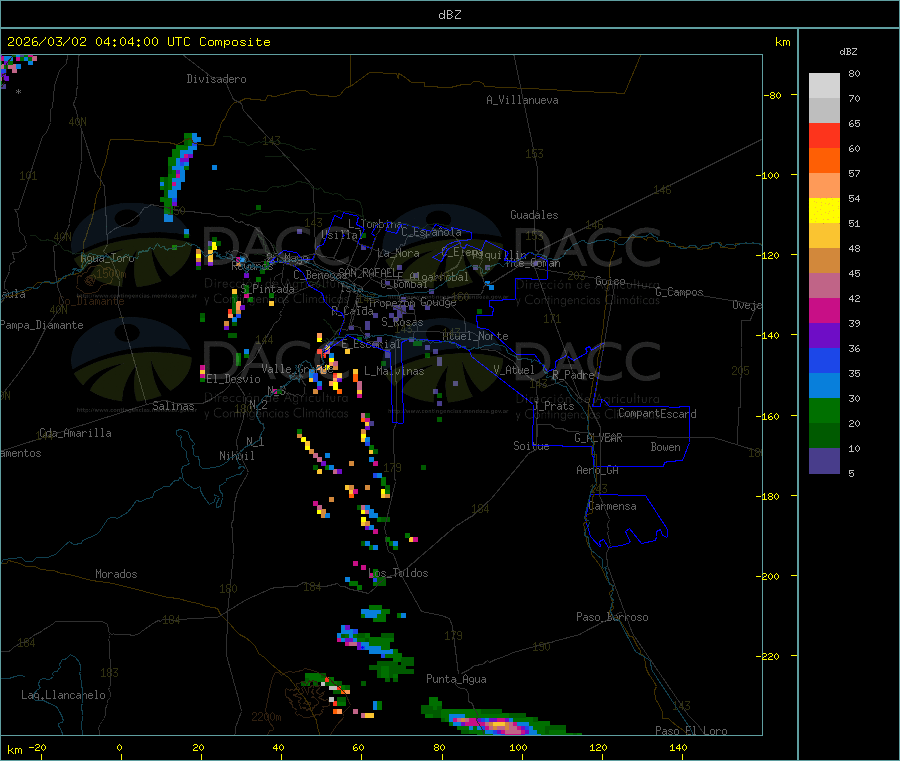
Task: Click the Morados place label
Action: point(116,574)
